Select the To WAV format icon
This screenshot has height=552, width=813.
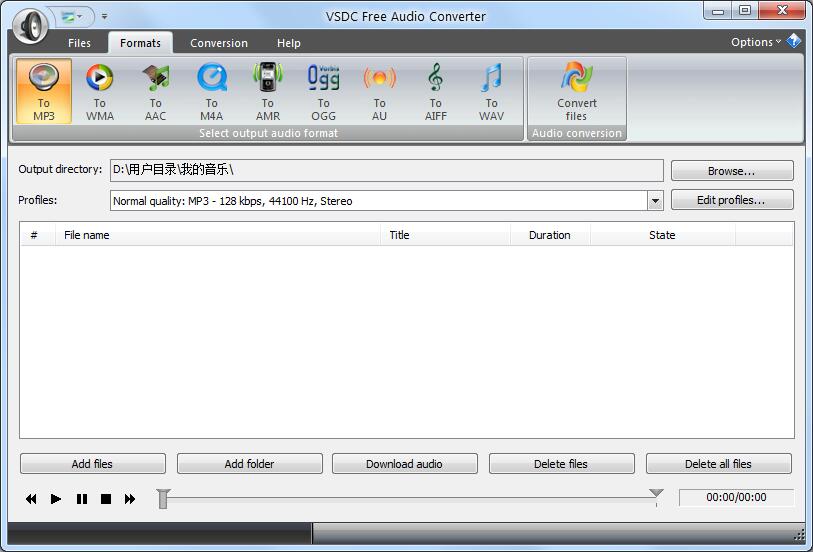pyautogui.click(x=492, y=91)
